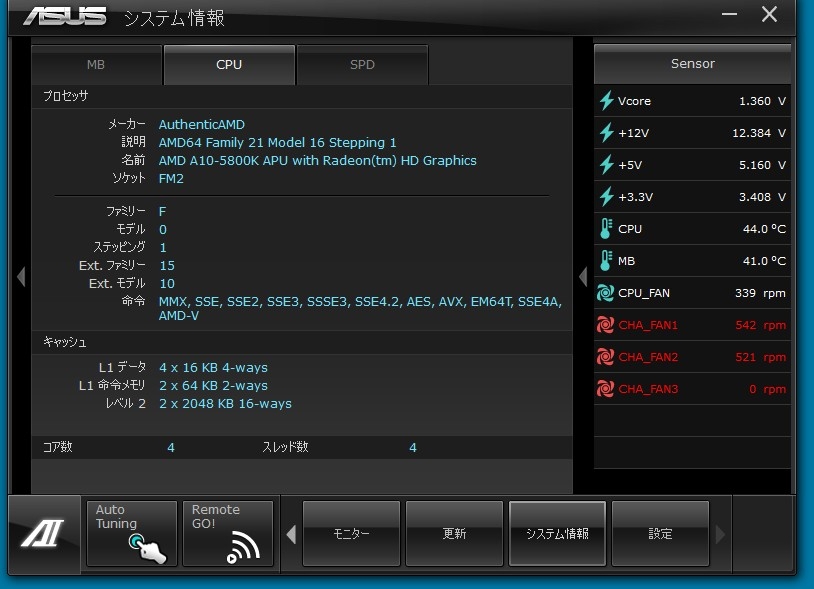The image size is (814, 589).
Task: Click the red CHA_FAN1 fan icon
Action: click(605, 325)
